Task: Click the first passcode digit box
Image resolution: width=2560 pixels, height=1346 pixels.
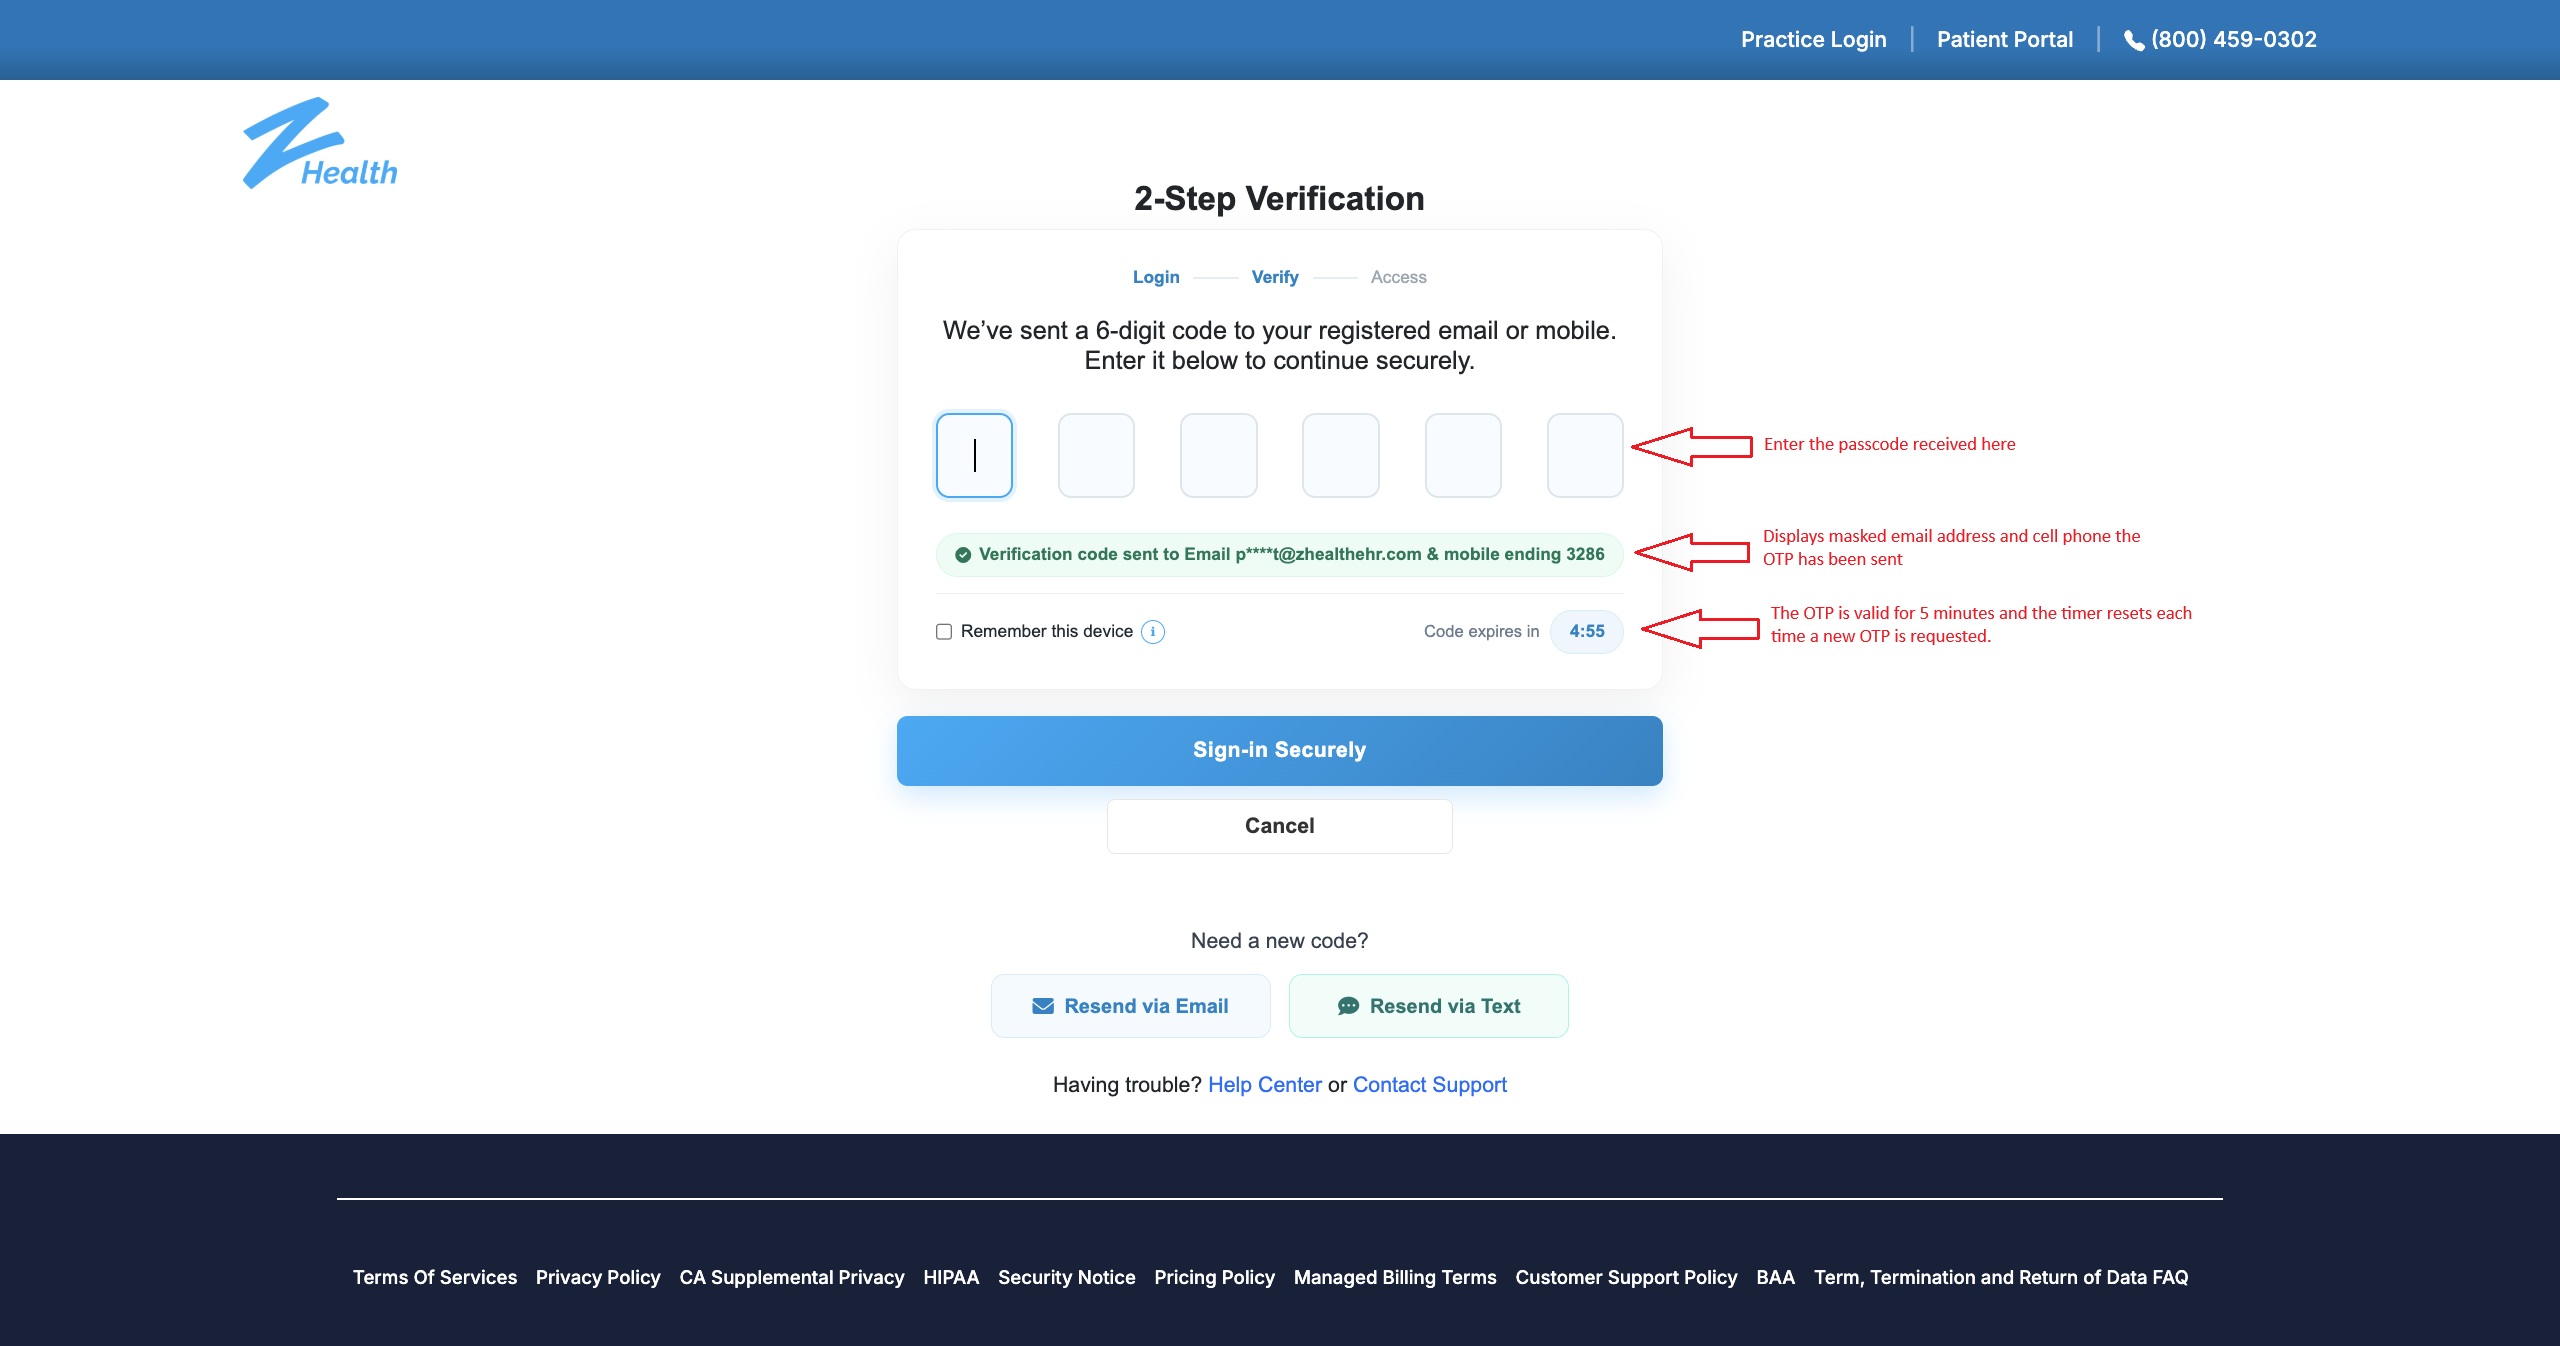Action: pos(974,455)
